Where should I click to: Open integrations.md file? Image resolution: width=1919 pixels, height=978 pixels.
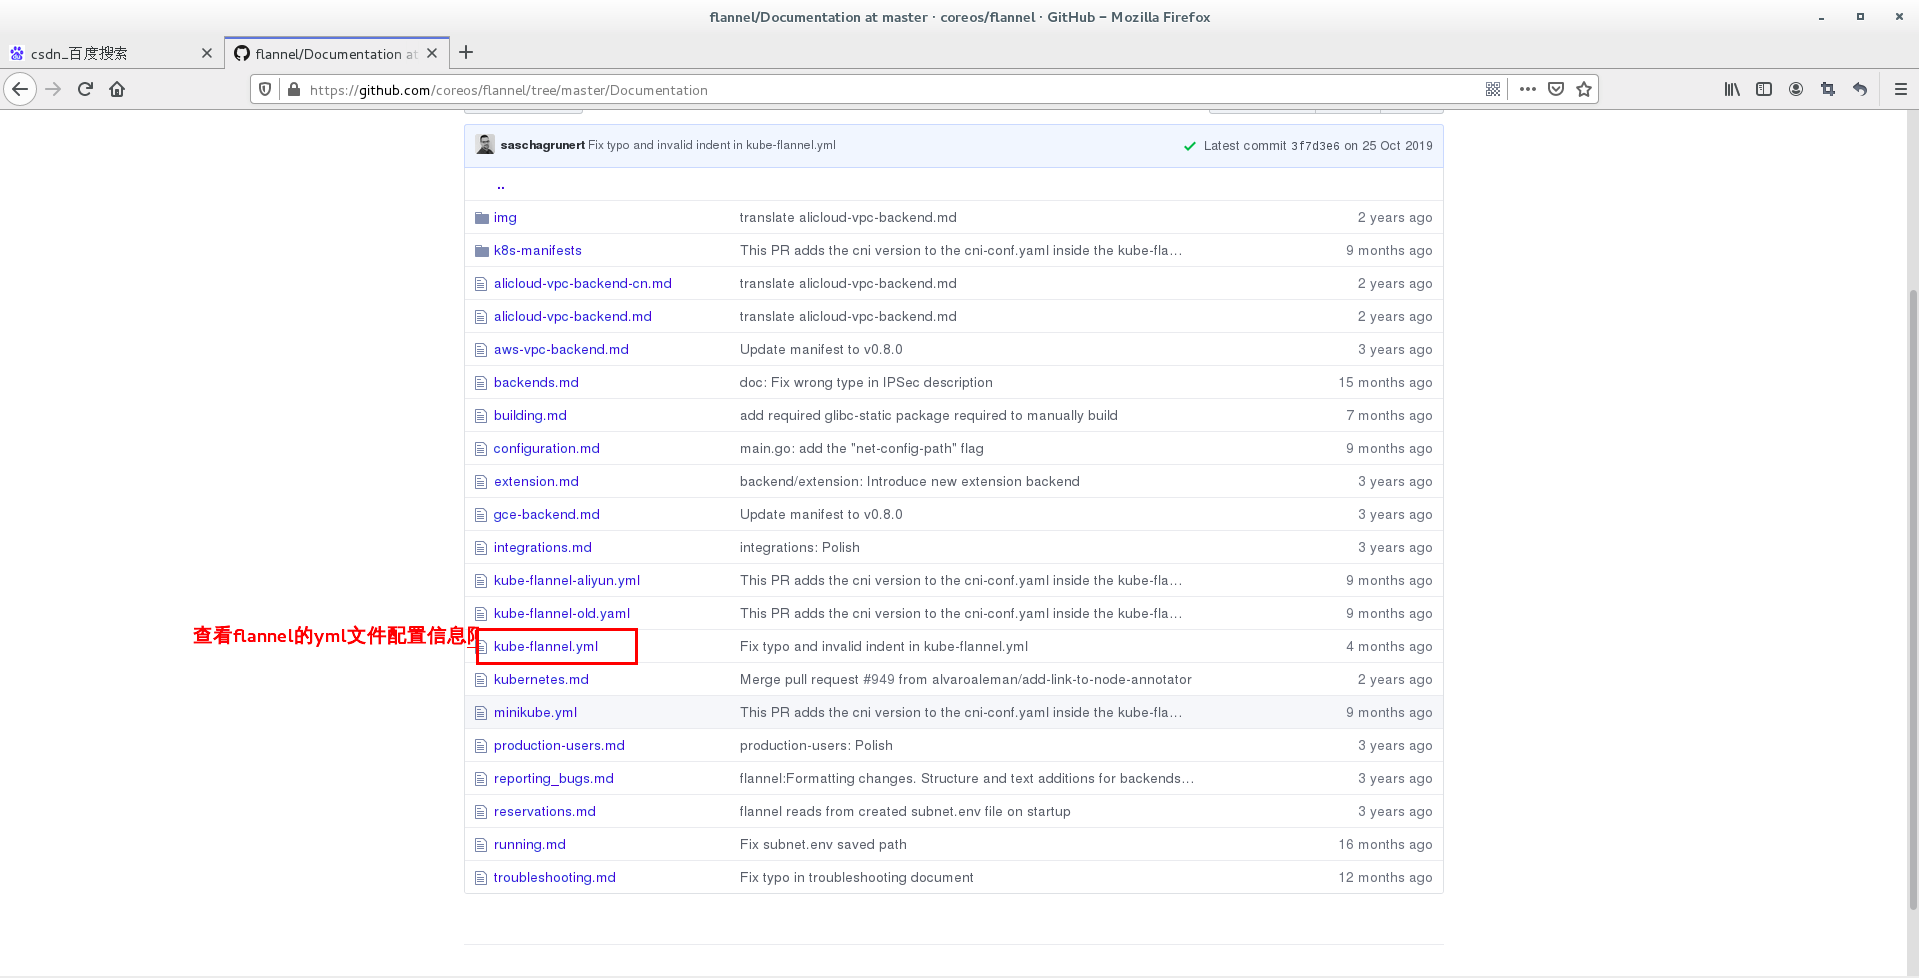542,547
